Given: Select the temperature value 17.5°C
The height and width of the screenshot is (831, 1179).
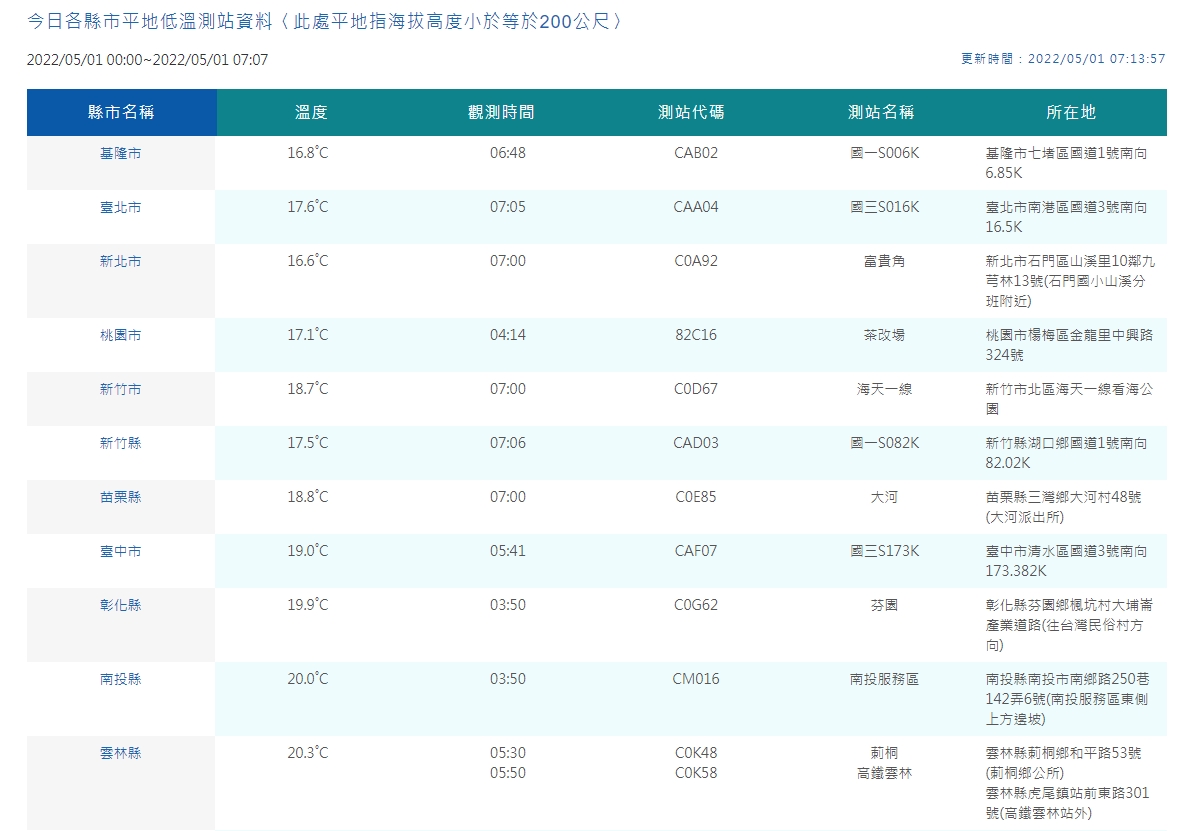Looking at the screenshot, I should [x=308, y=444].
